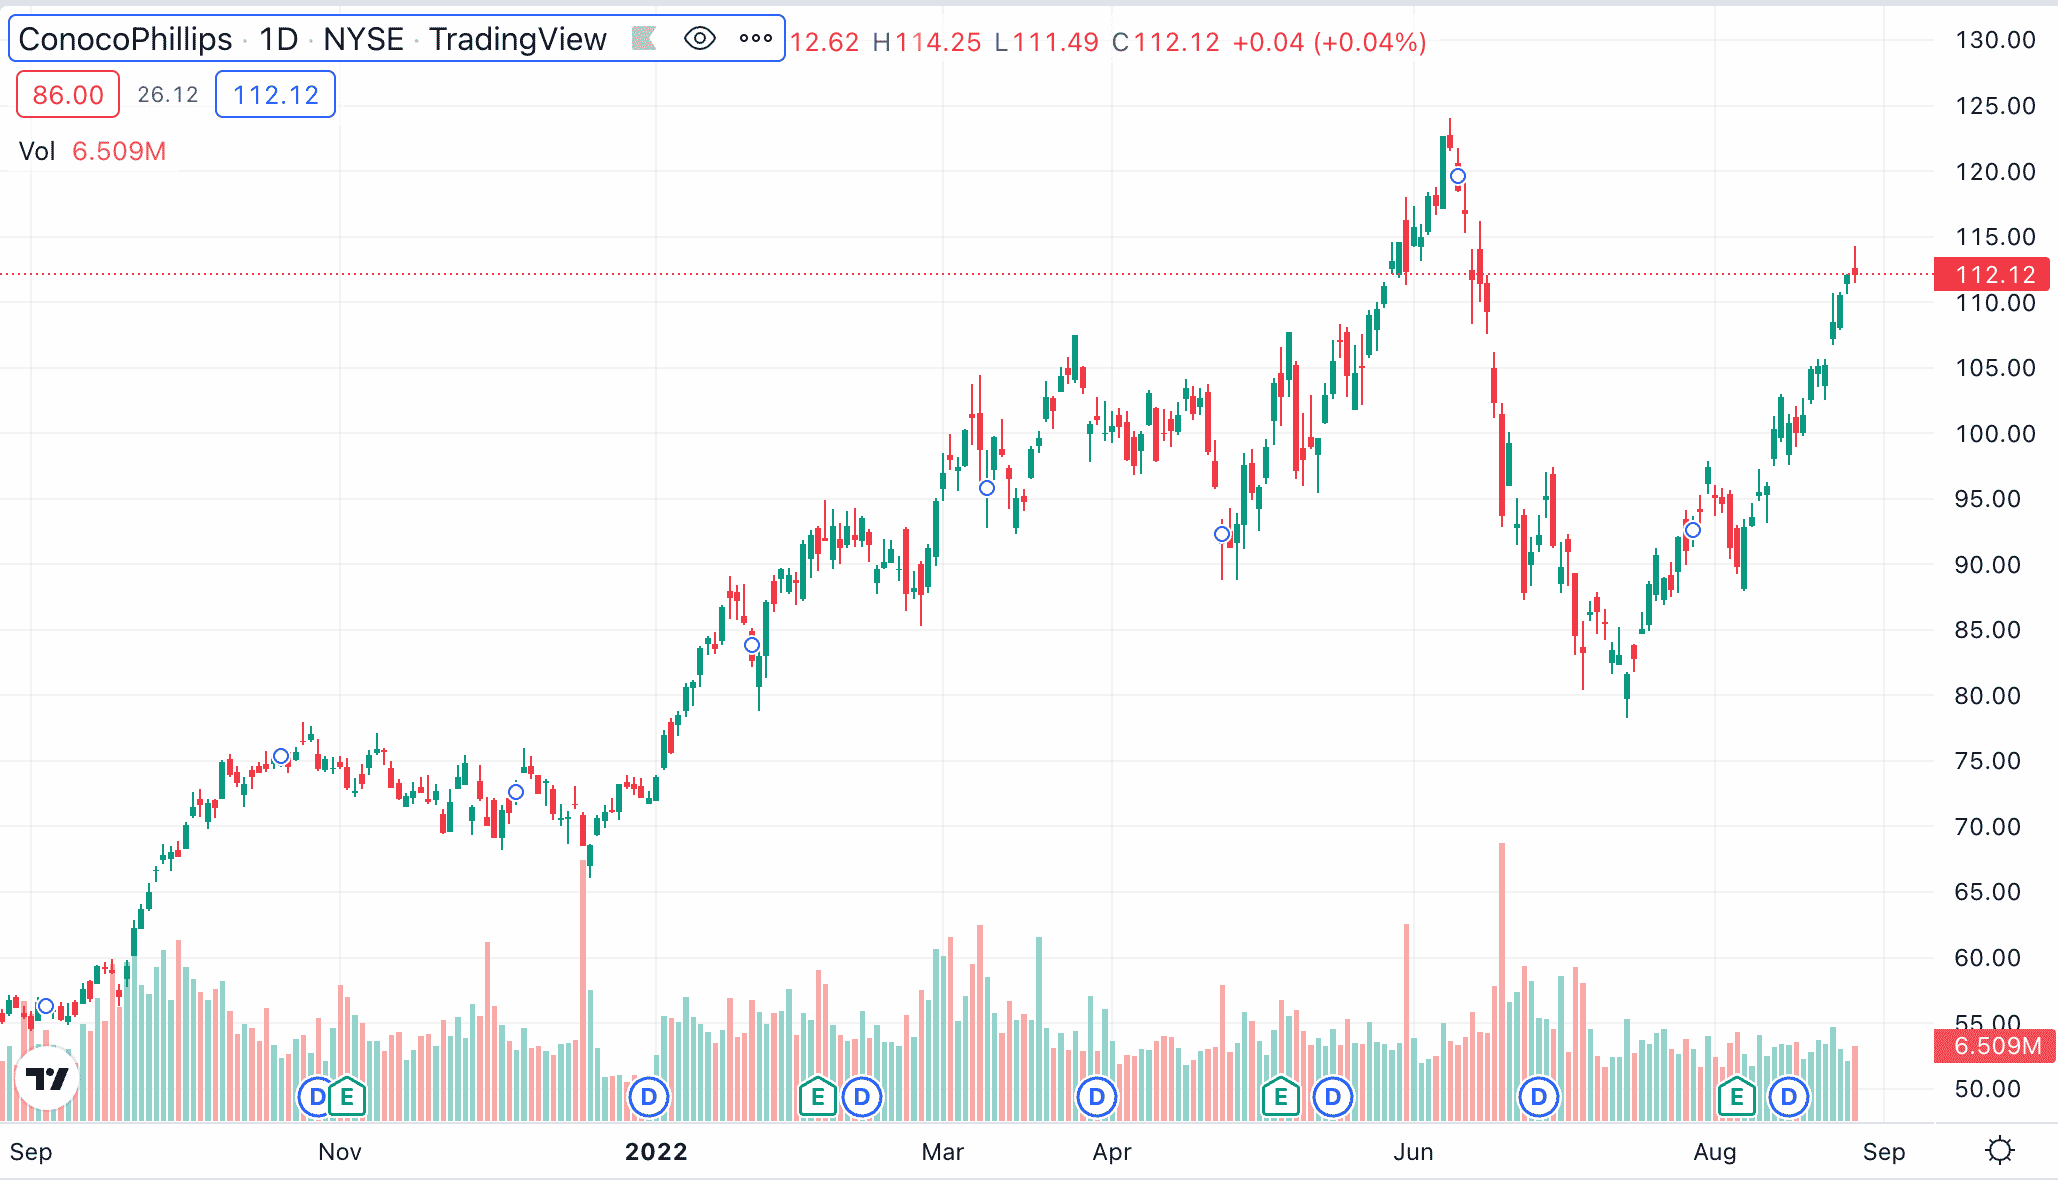Click the 100.00 price scale label

1995,433
